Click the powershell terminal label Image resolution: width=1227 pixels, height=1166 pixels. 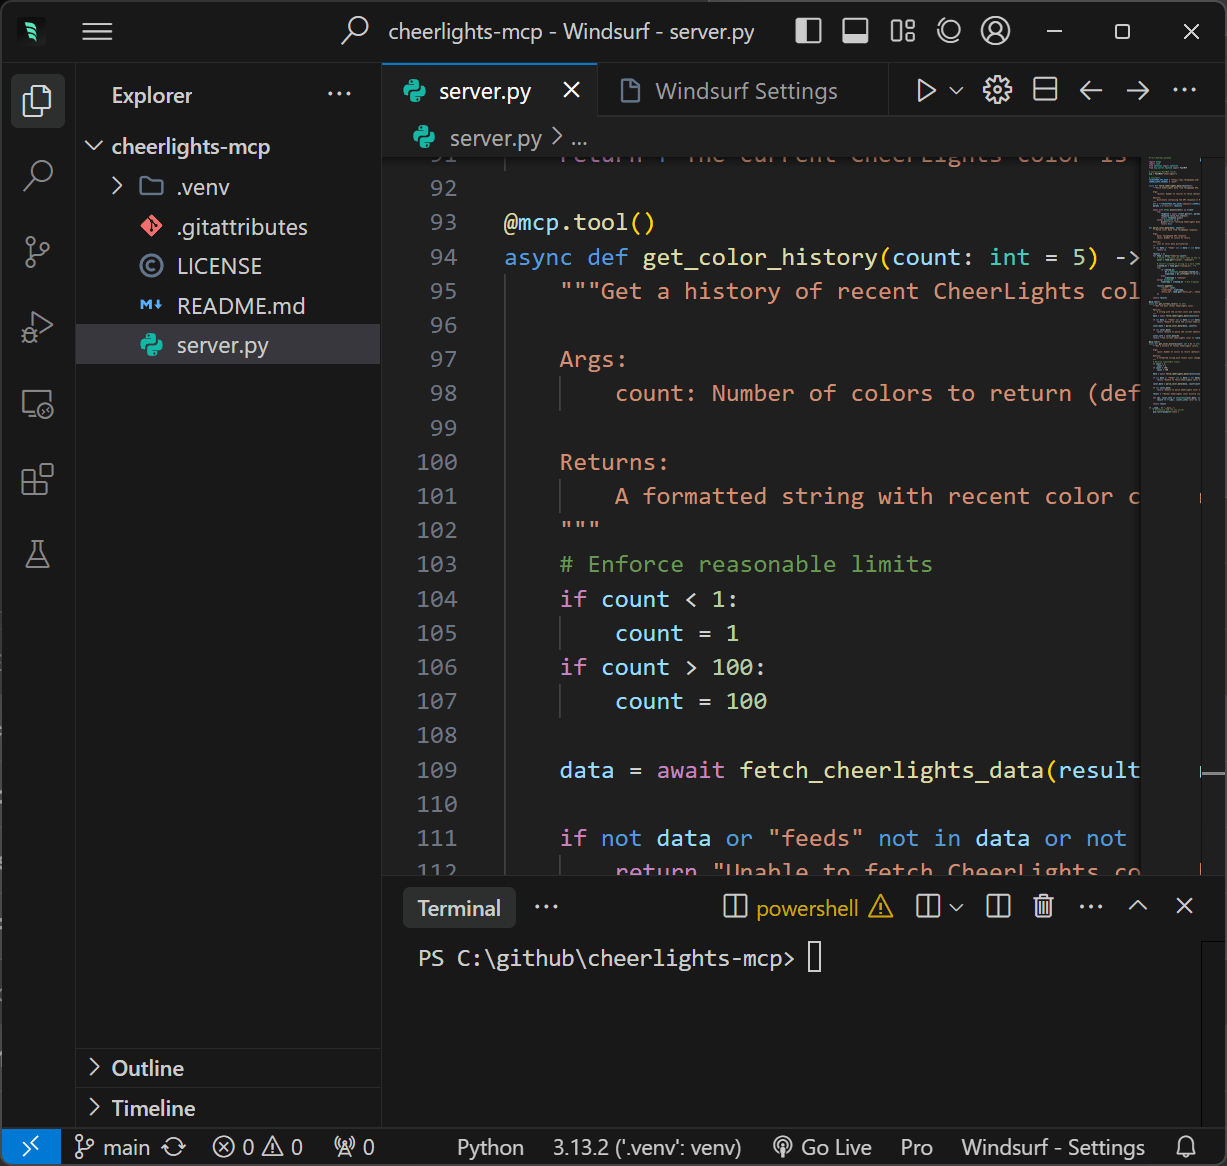(x=807, y=908)
